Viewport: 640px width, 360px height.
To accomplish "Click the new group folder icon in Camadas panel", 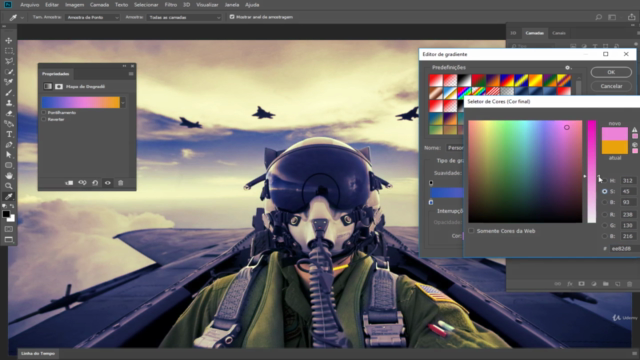I will click(606, 284).
